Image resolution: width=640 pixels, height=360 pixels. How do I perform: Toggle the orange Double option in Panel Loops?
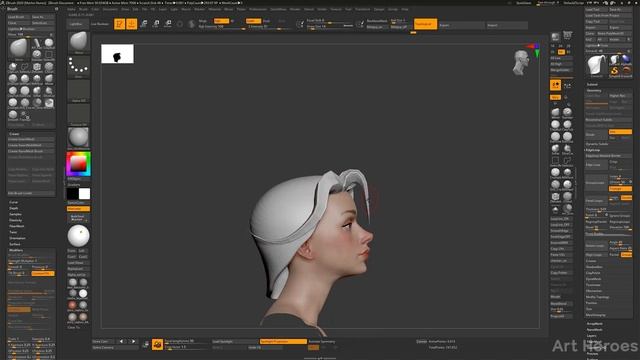[x=627, y=198]
